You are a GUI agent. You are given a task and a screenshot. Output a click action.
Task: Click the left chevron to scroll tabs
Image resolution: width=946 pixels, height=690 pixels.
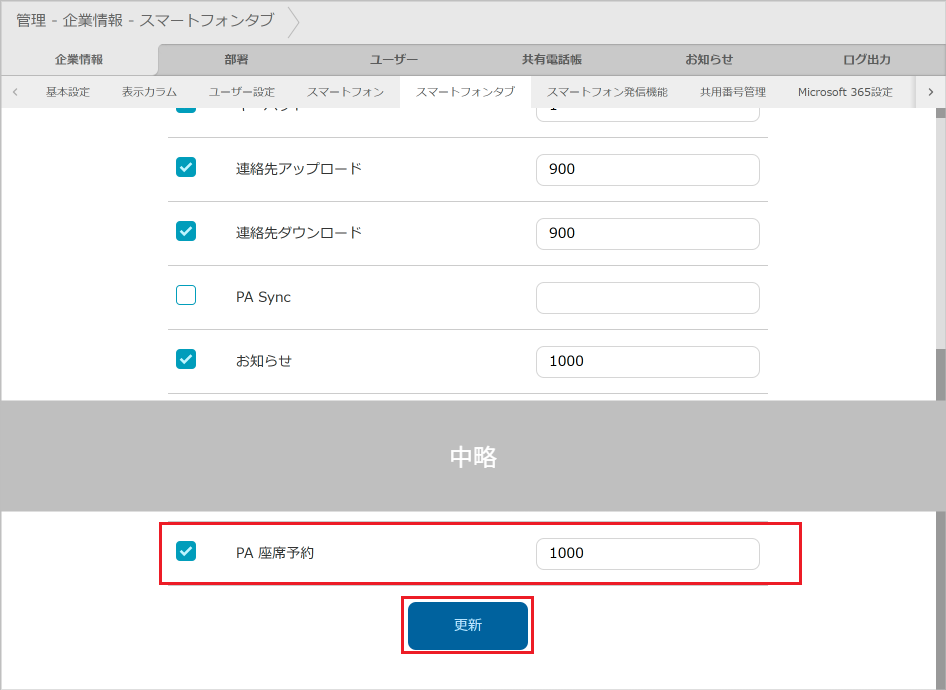coord(15,91)
